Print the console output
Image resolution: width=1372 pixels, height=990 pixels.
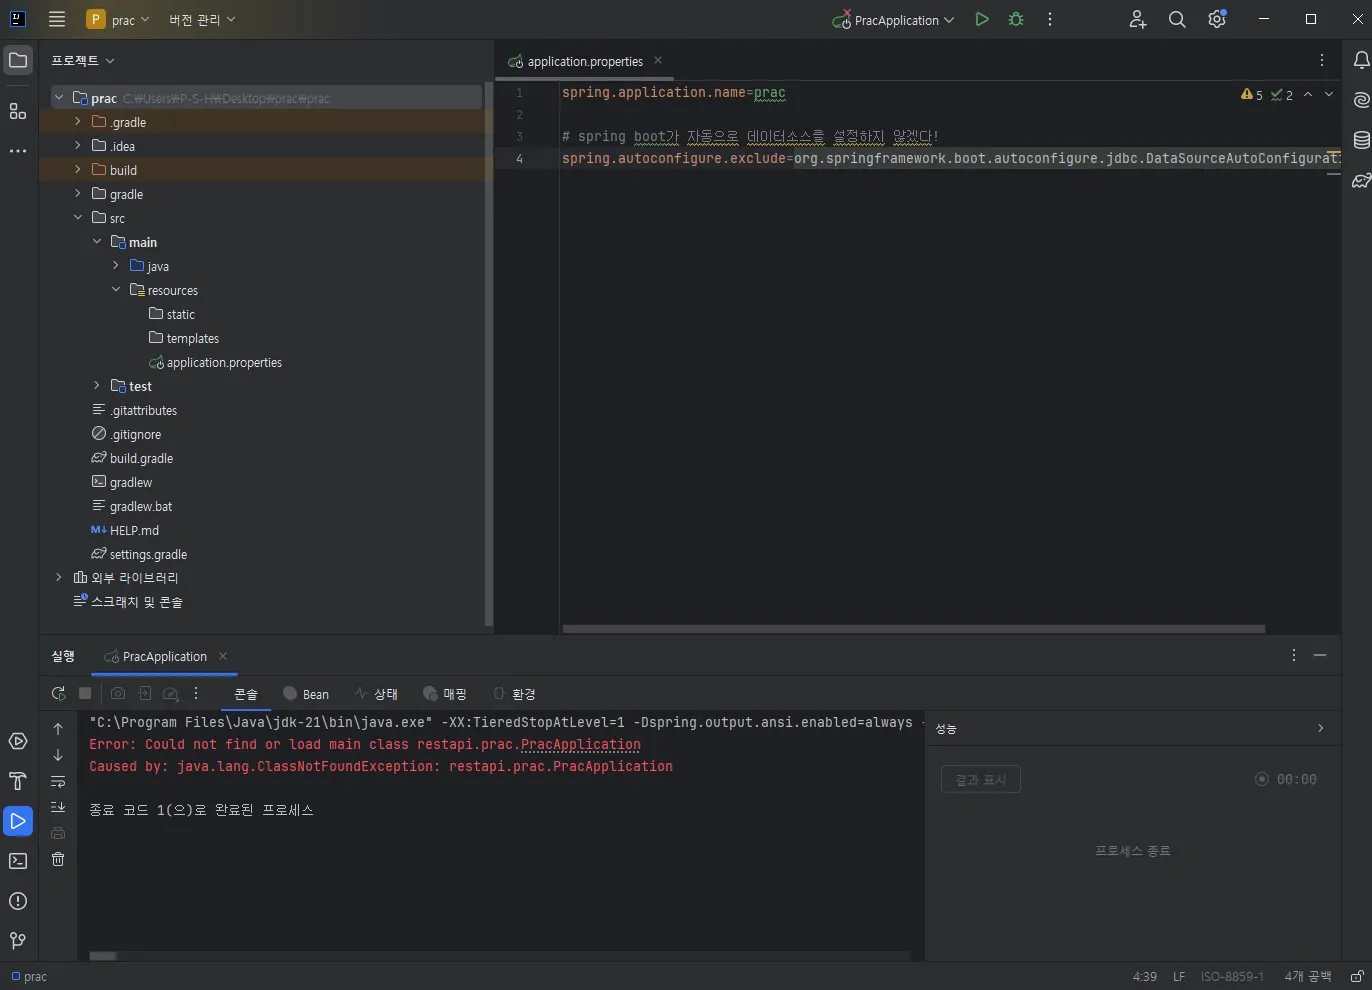pyautogui.click(x=58, y=833)
